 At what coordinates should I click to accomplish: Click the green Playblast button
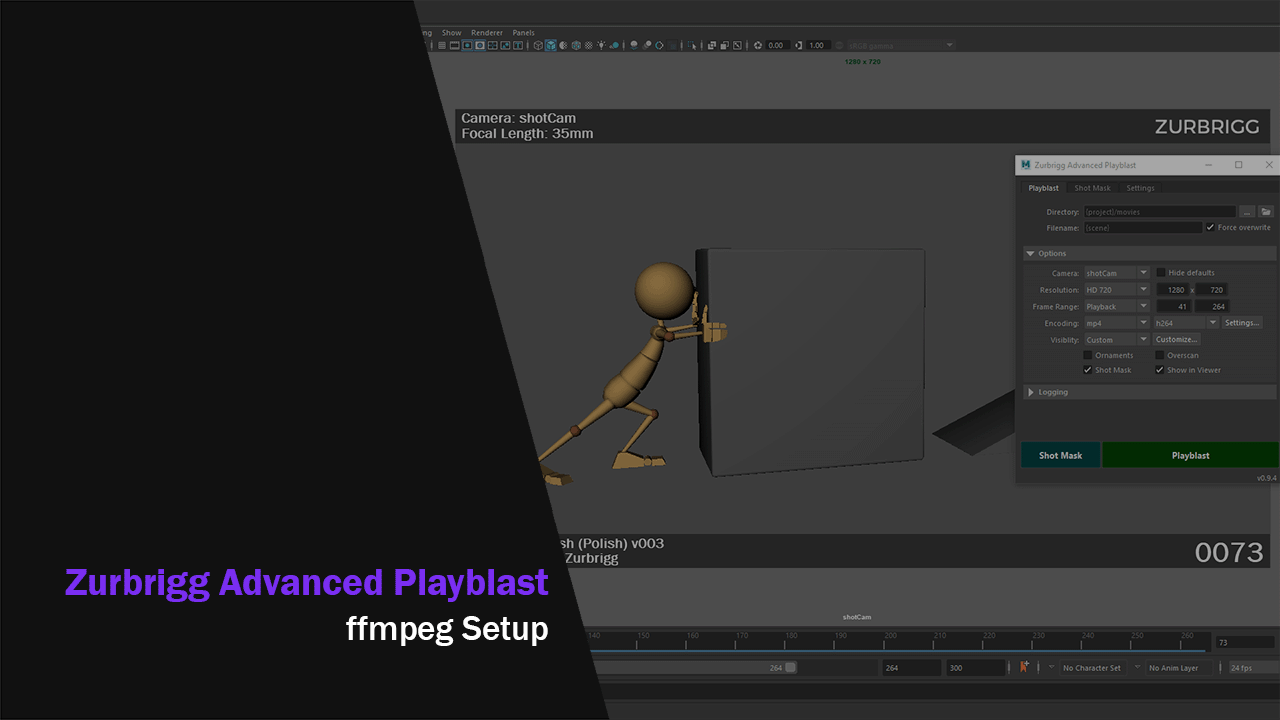point(1190,455)
